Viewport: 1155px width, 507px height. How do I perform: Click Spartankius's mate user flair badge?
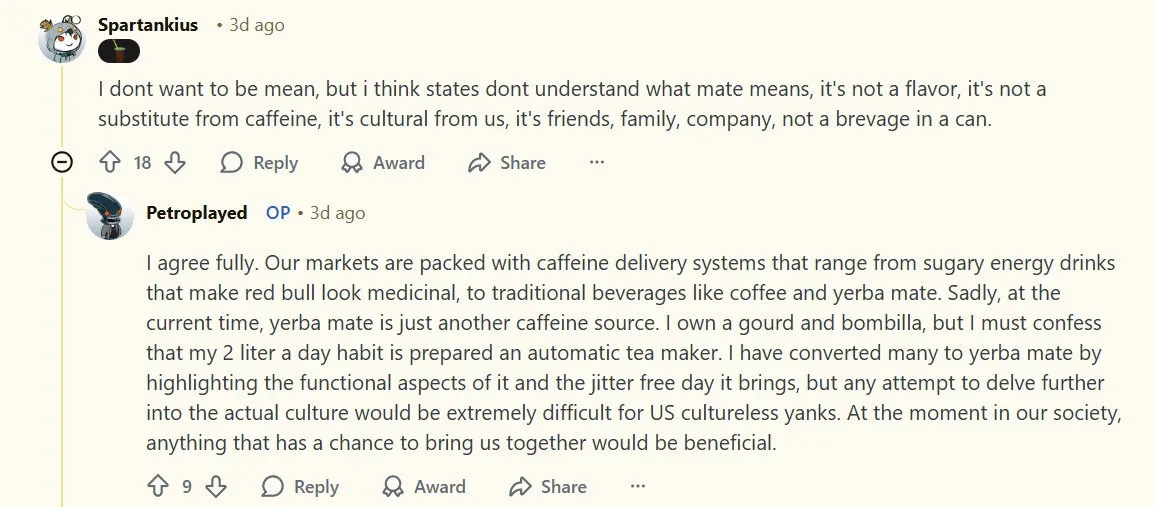pyautogui.click(x=118, y=51)
